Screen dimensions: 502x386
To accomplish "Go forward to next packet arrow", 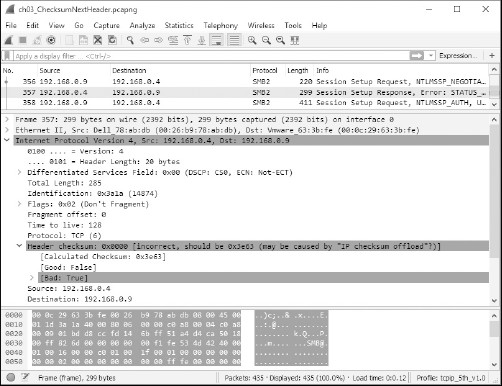I will [x=158, y=40].
